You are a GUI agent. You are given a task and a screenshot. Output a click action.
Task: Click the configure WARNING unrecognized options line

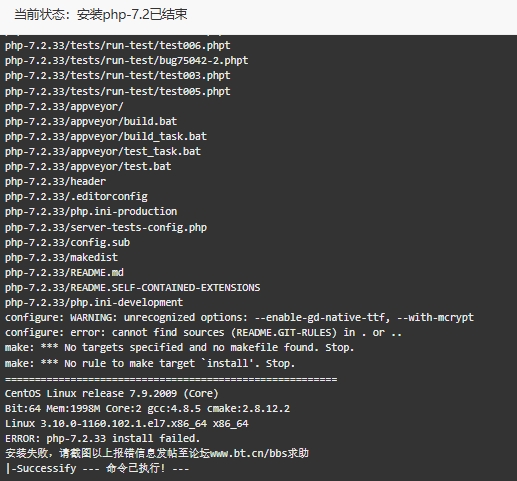[239, 317]
